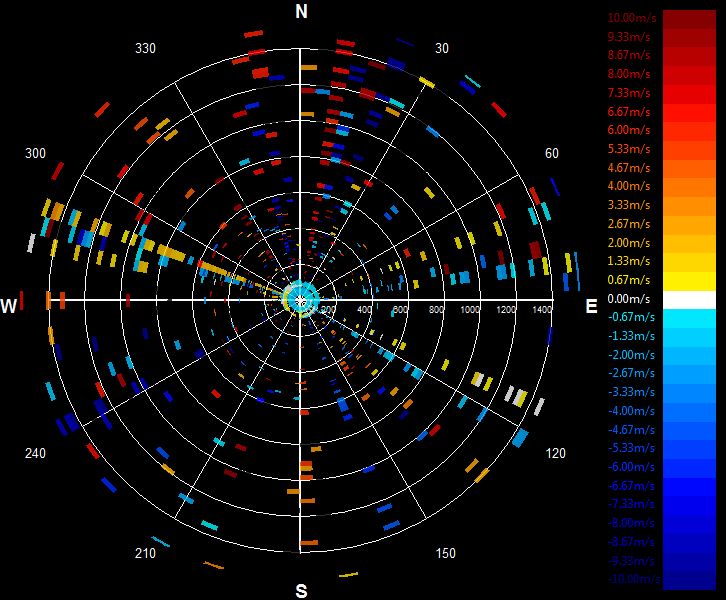The width and height of the screenshot is (726, 600).
Task: Click the -5.33m/s legend label
Action: pos(631,448)
